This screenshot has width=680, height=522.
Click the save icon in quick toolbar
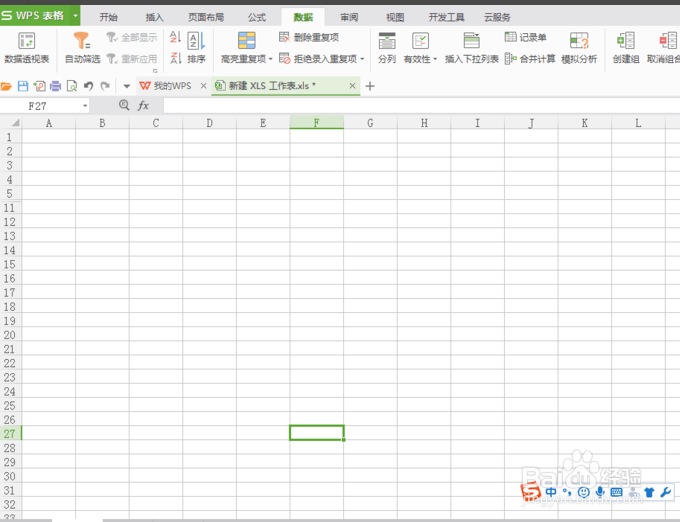click(23, 86)
